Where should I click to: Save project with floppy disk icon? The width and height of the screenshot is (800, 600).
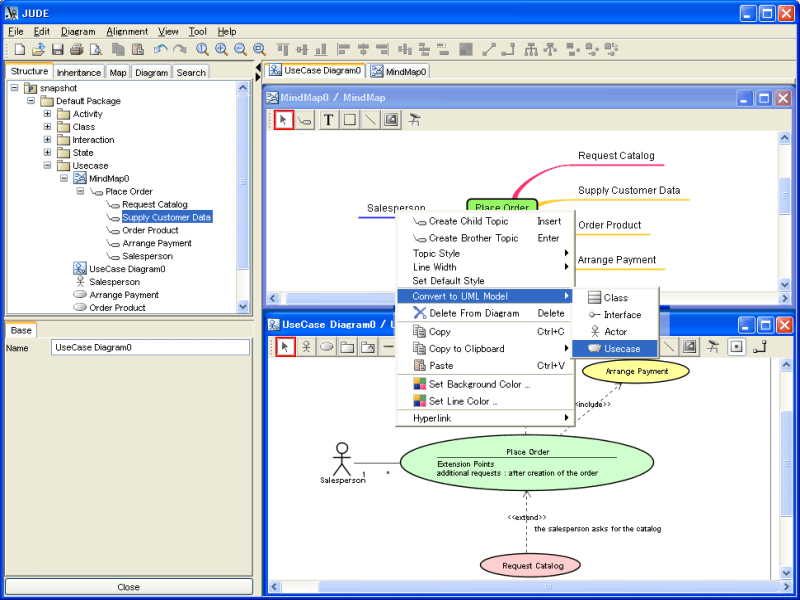57,49
